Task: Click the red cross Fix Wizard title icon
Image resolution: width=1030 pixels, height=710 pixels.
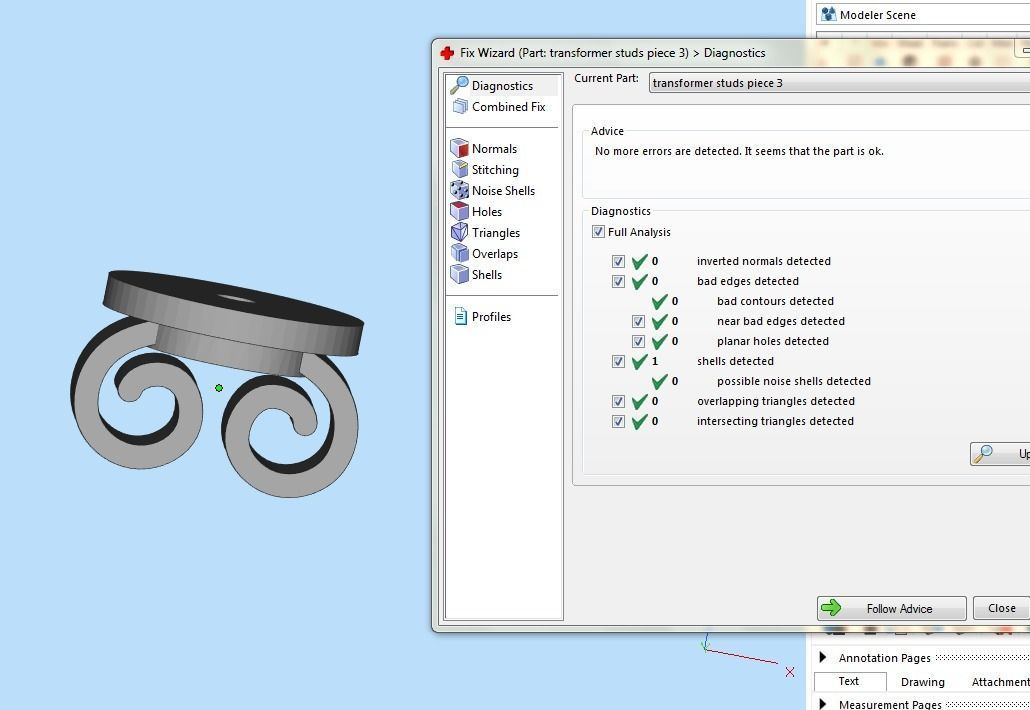Action: [447, 53]
